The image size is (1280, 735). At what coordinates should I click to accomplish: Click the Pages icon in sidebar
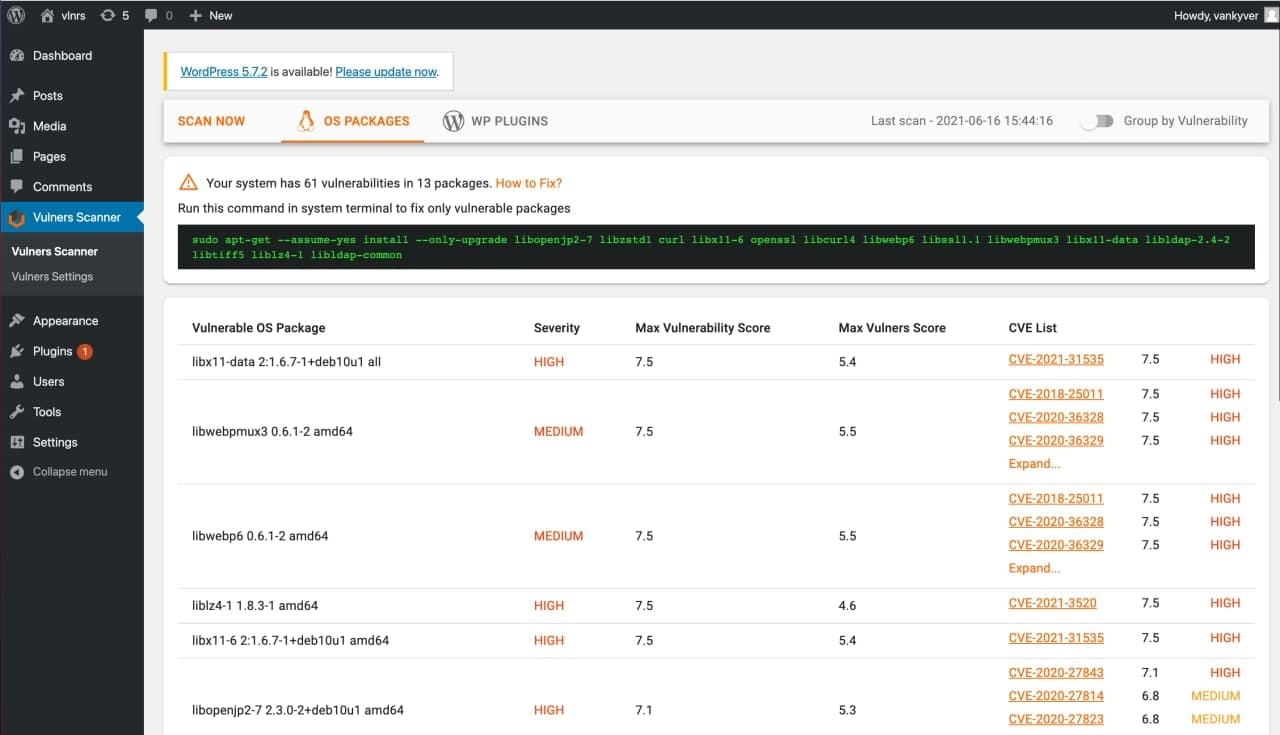pos(17,156)
